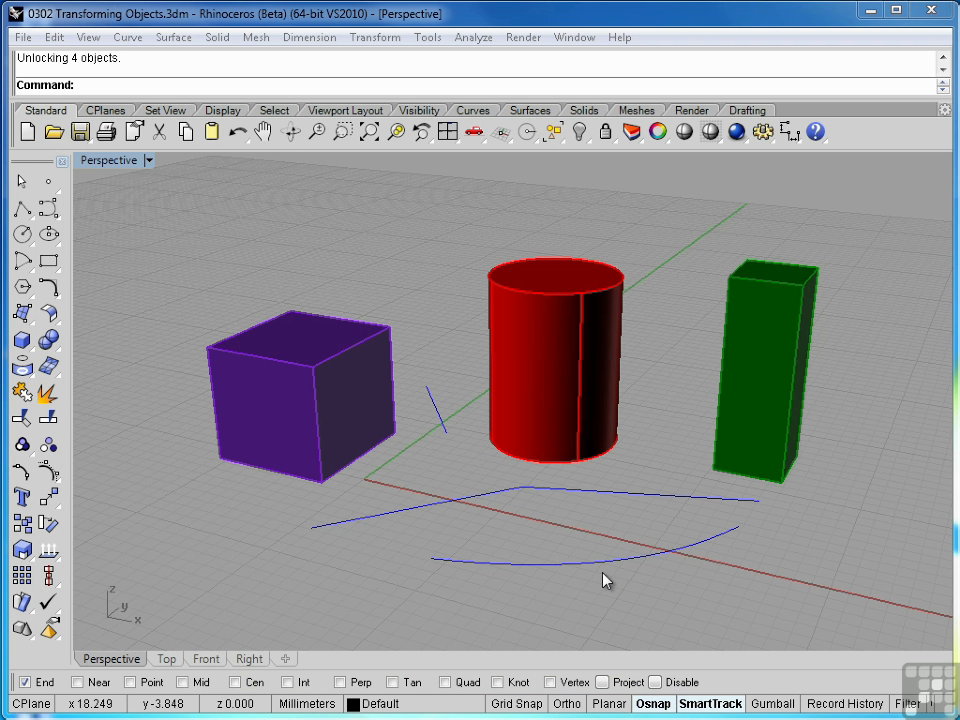The height and width of the screenshot is (720, 960).
Task: Toggle Osnap in status bar
Action: click(653, 704)
